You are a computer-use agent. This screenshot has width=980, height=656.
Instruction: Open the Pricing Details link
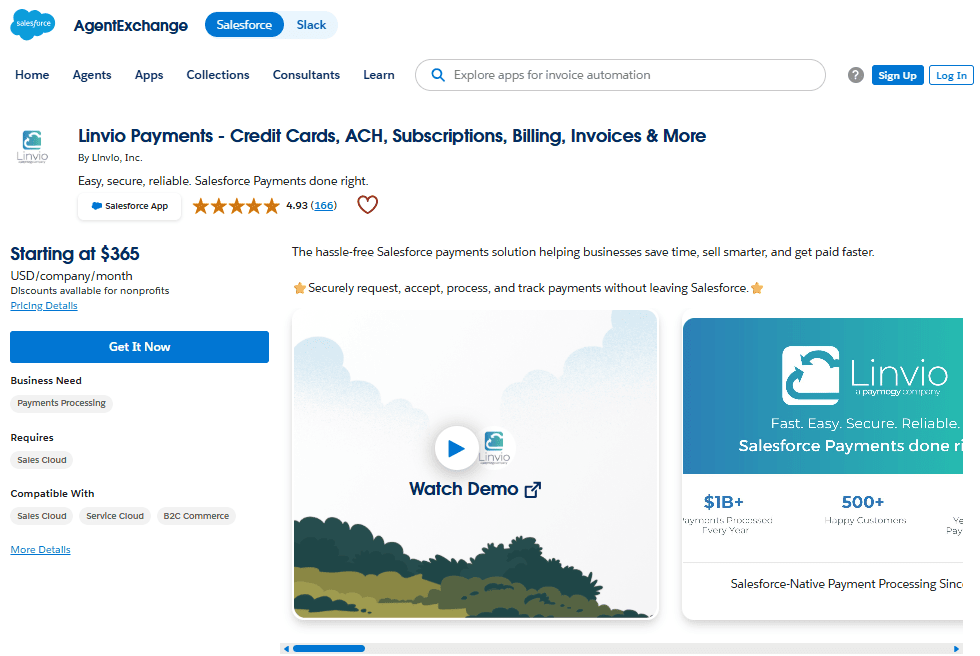[x=44, y=306]
